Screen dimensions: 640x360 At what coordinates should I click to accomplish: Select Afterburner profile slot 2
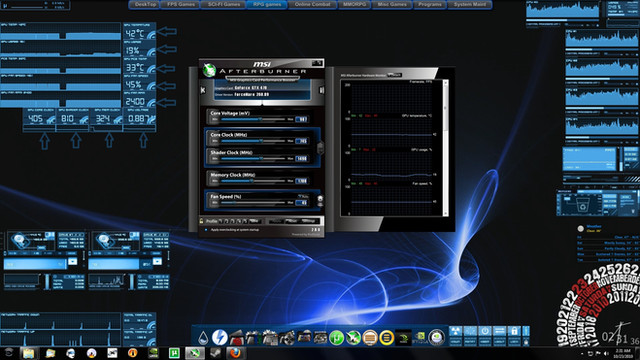click(227, 221)
